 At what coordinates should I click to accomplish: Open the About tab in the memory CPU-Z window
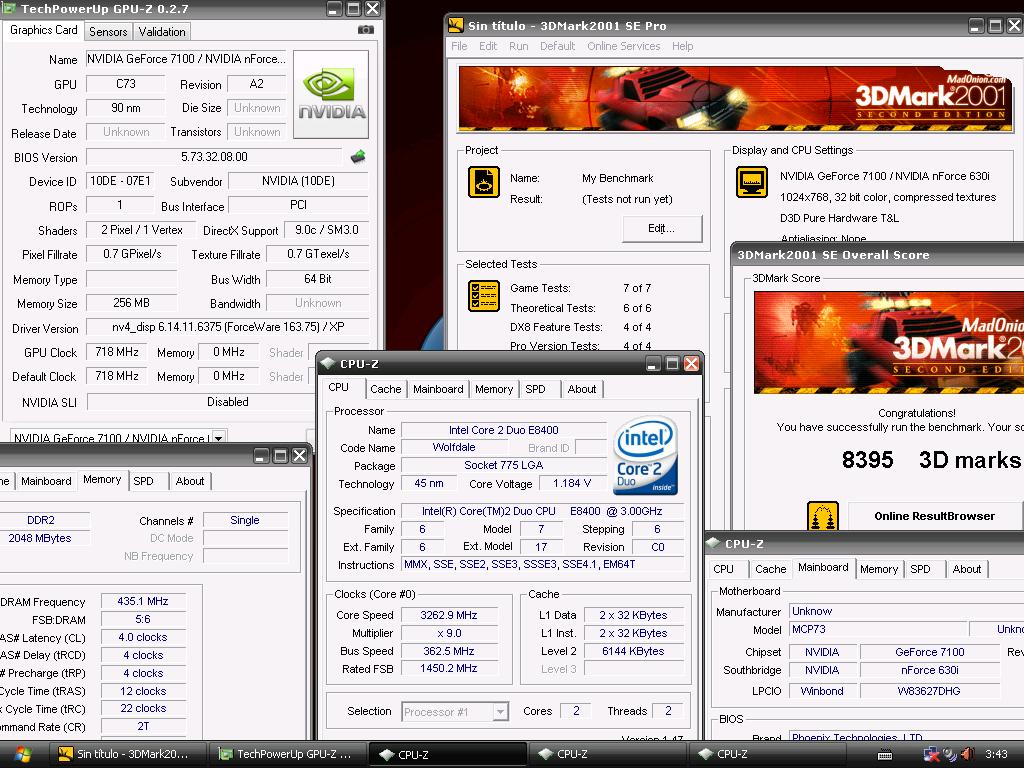point(189,481)
